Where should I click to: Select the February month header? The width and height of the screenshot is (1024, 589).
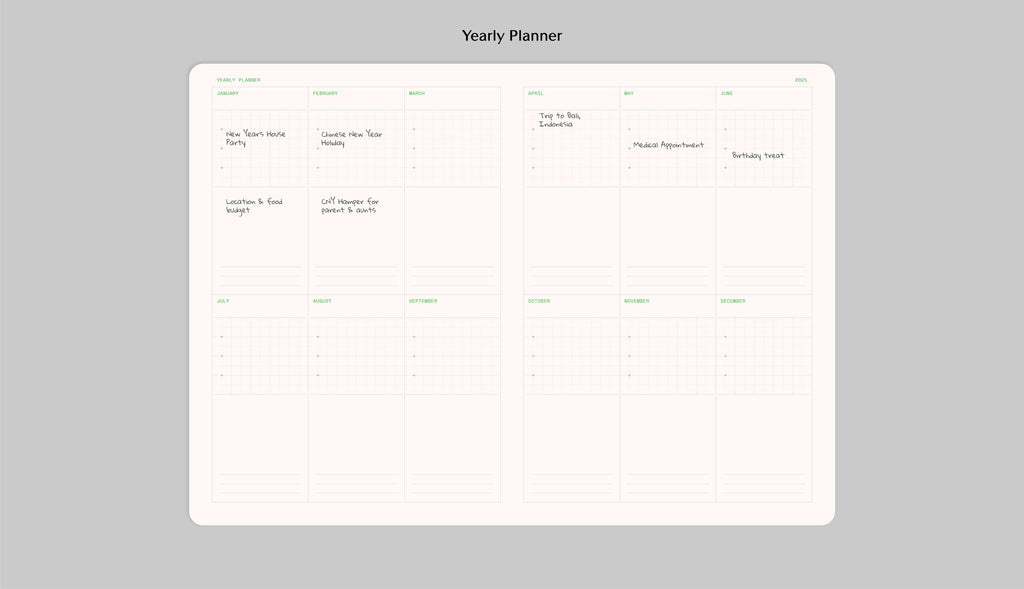tap(325, 93)
